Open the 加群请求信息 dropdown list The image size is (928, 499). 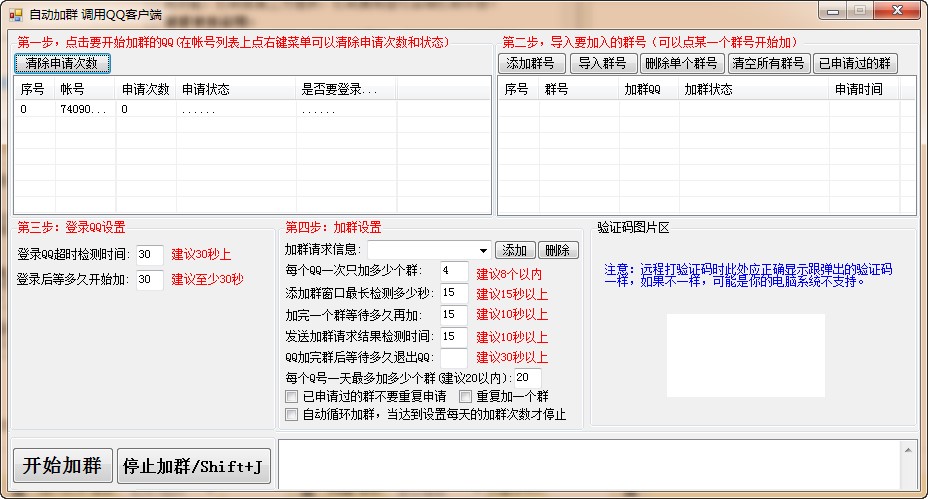(484, 250)
